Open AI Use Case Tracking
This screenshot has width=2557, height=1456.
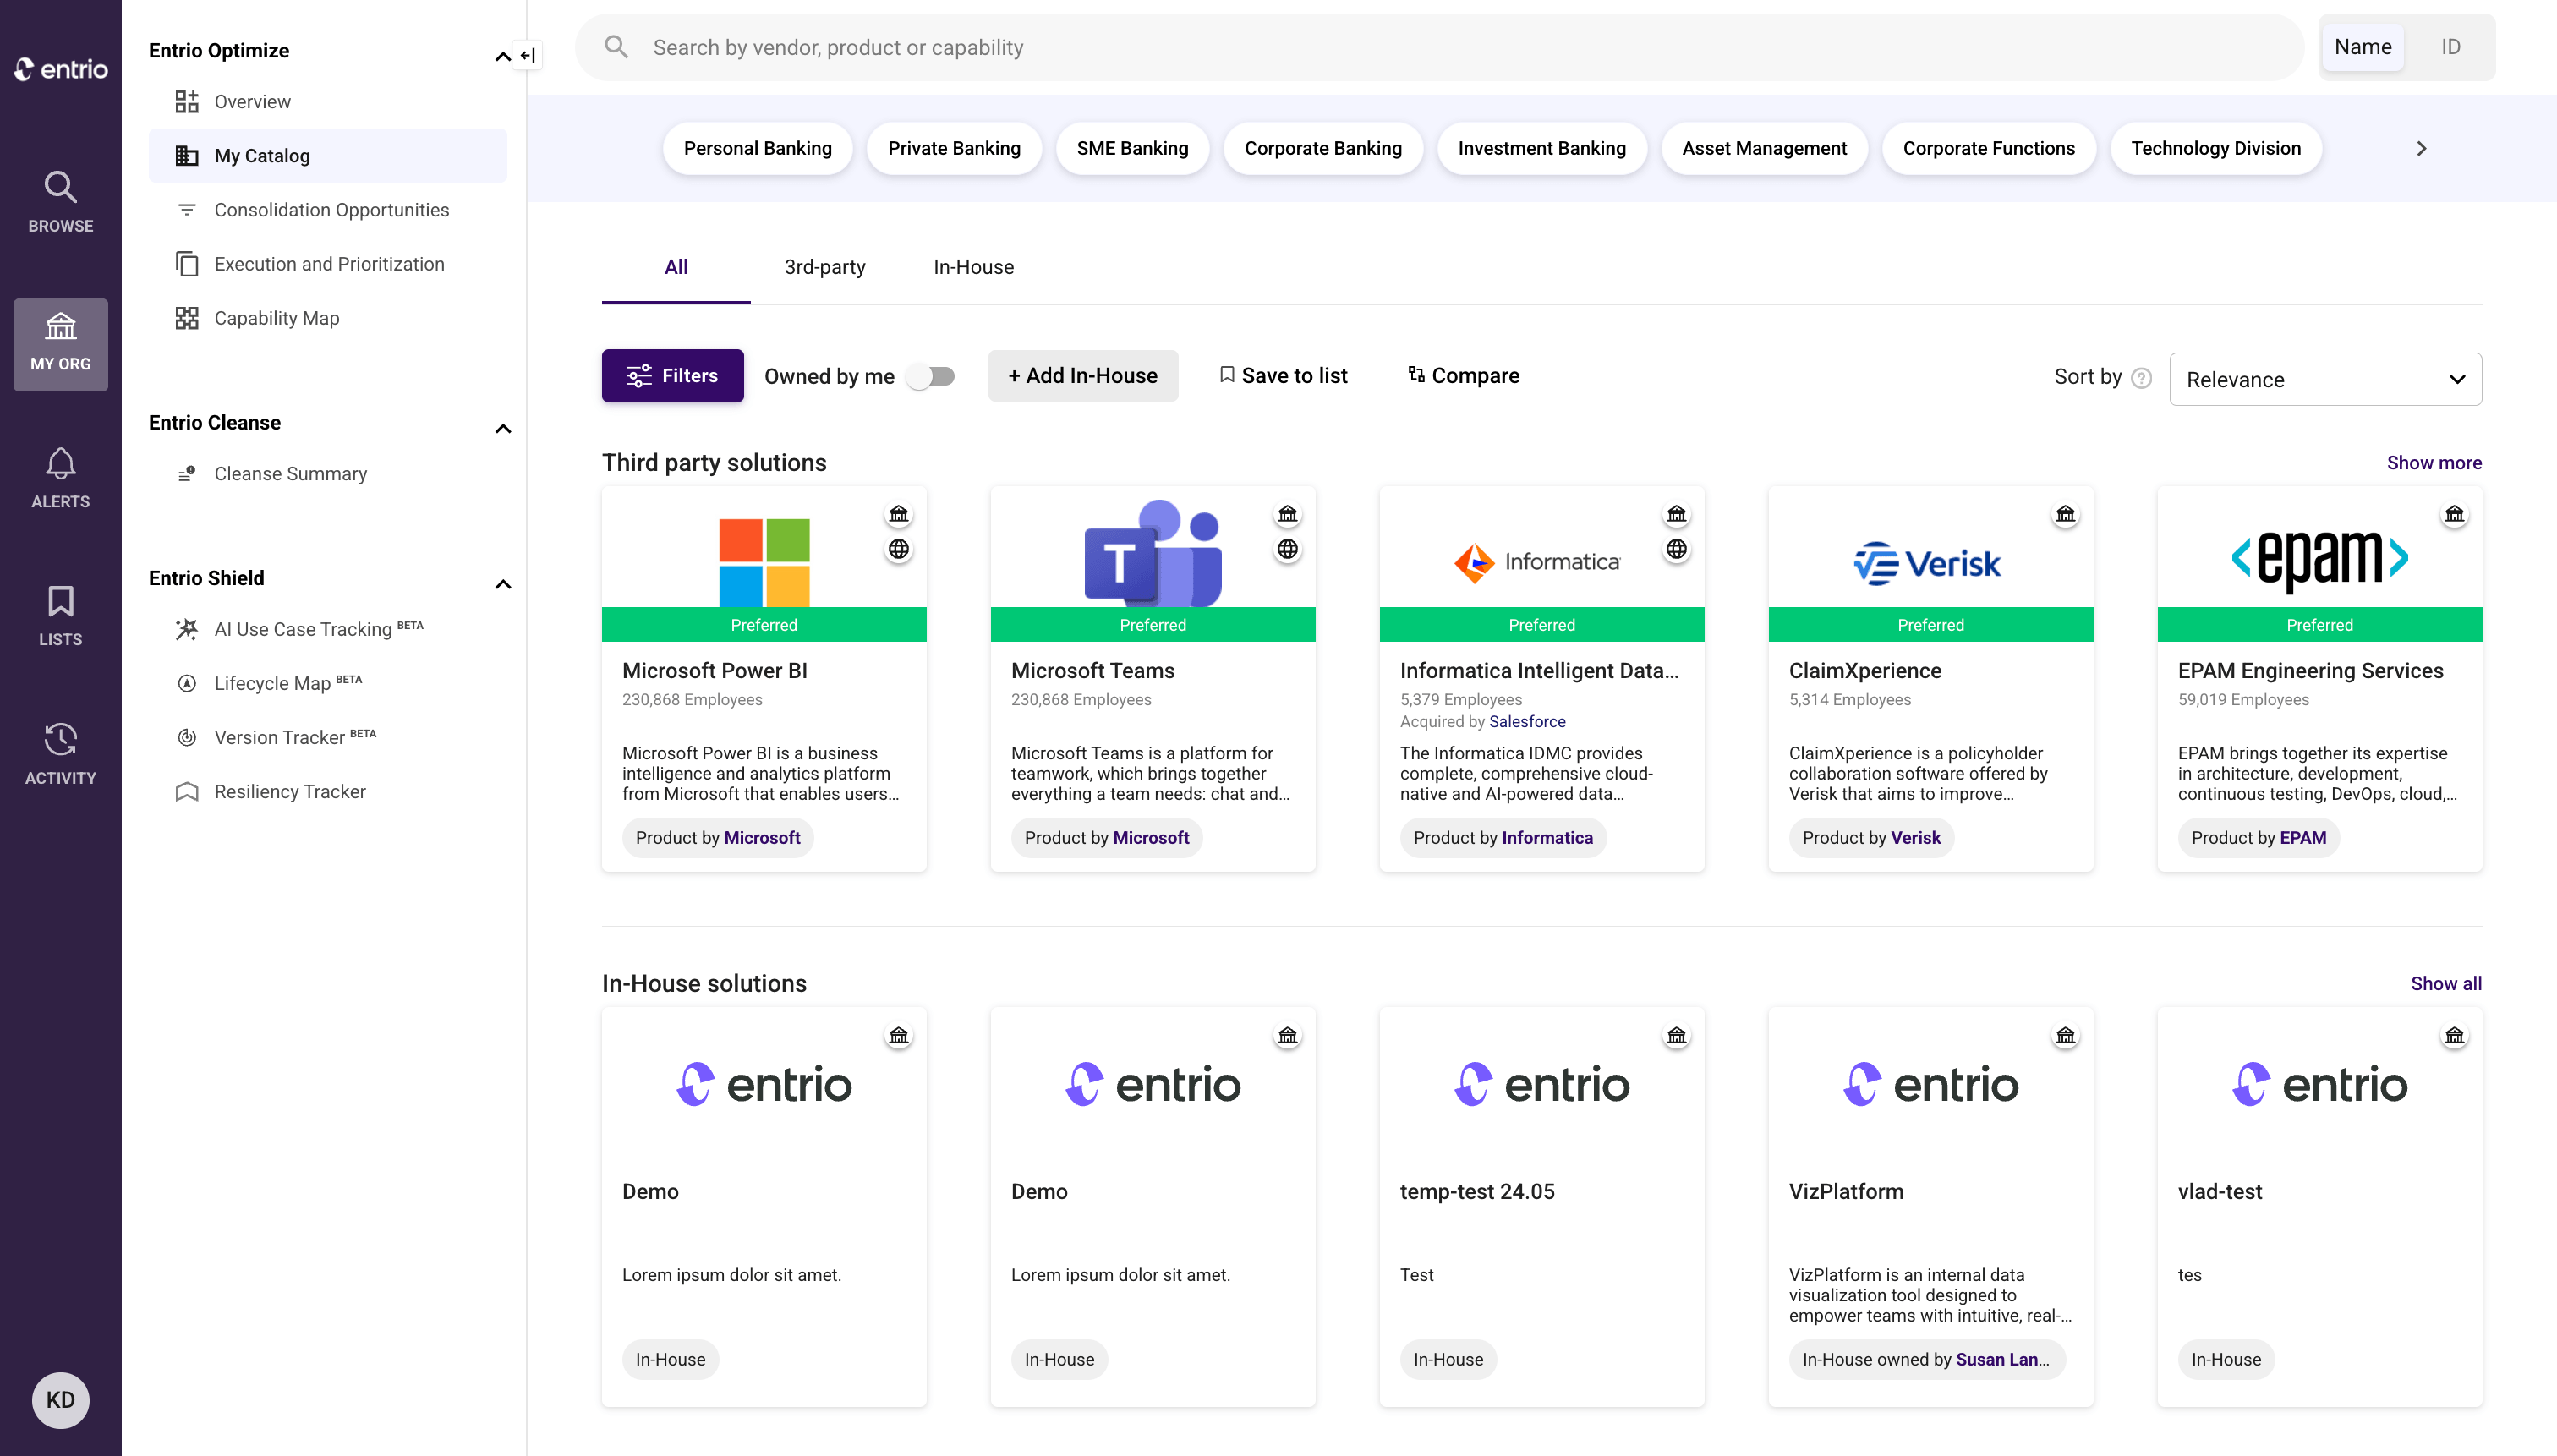(x=327, y=628)
